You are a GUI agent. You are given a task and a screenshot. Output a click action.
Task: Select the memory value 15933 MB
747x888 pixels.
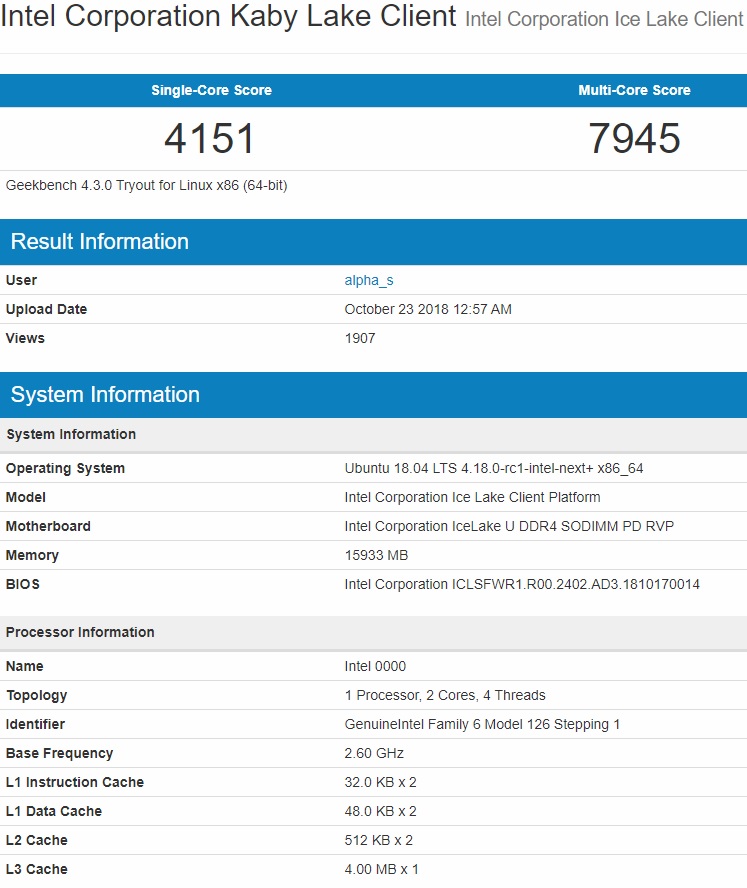click(x=376, y=555)
